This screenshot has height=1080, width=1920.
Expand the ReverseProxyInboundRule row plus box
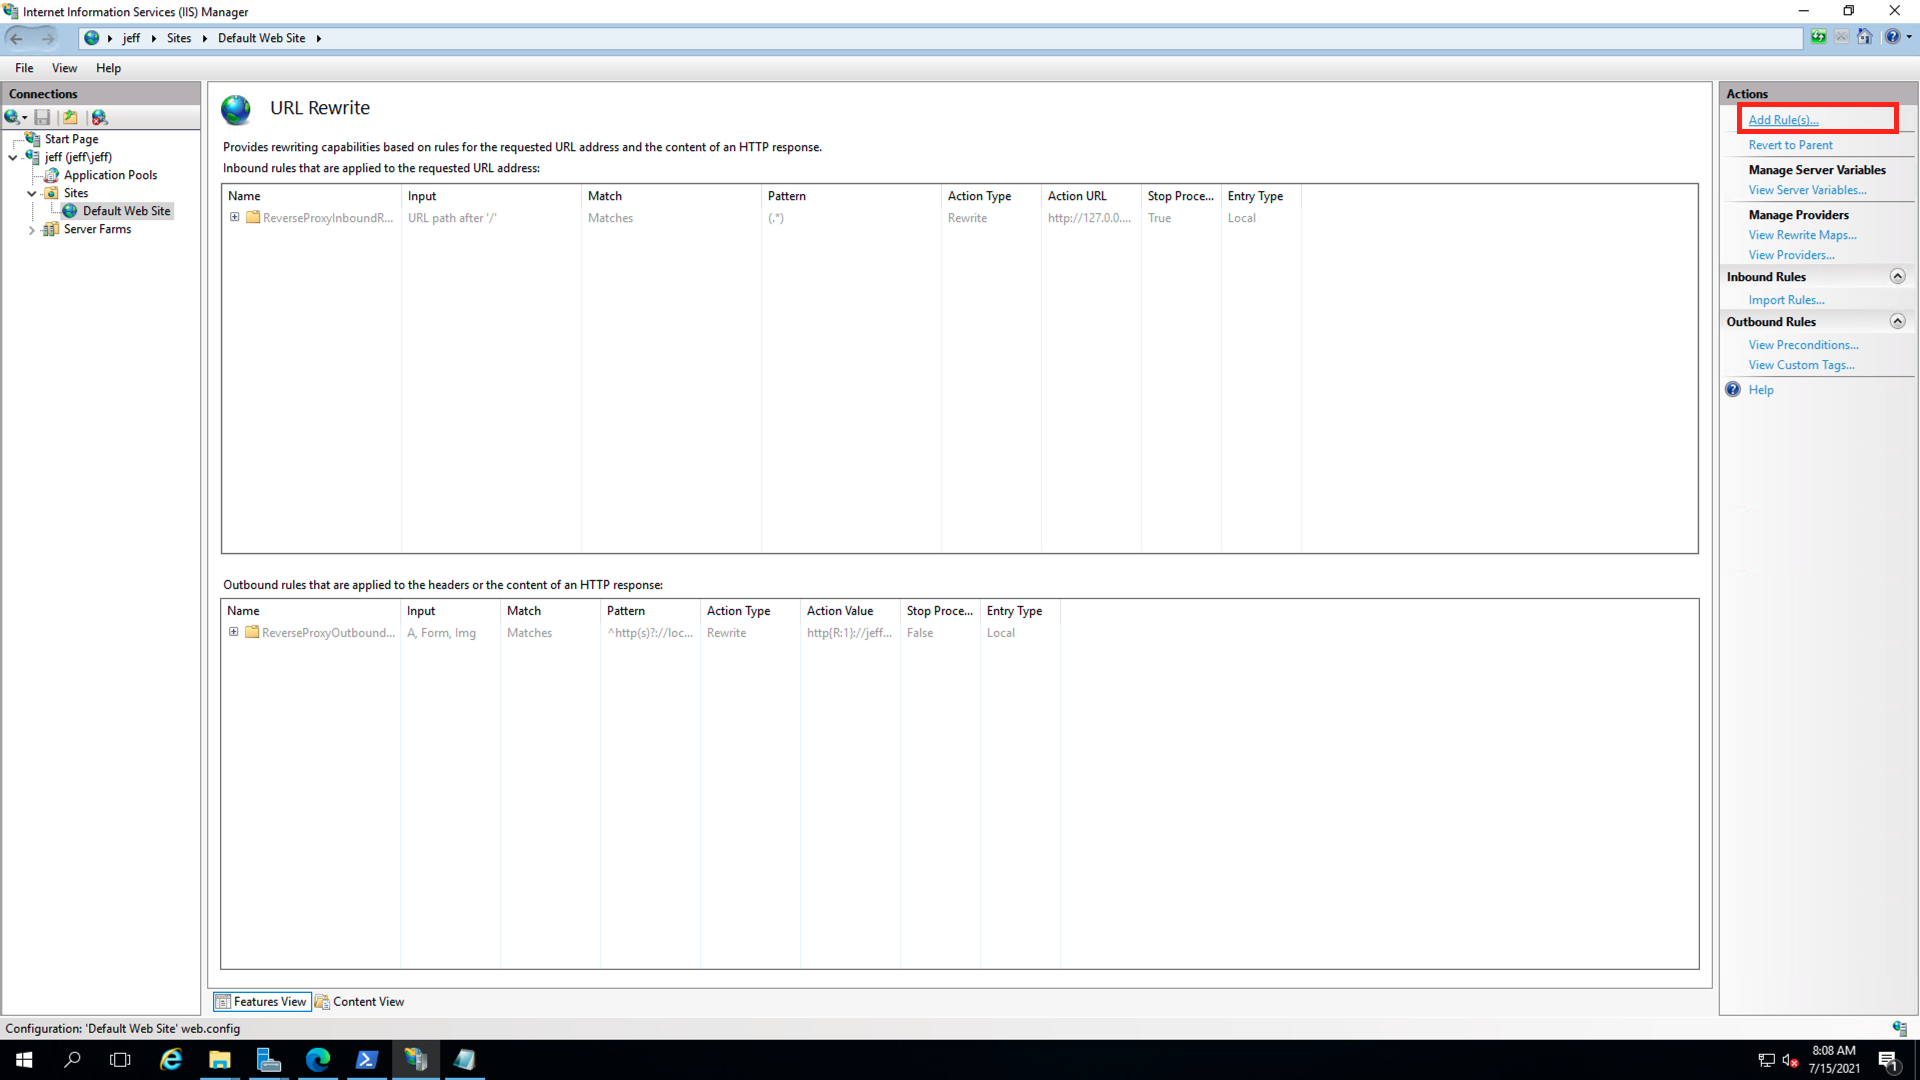point(235,217)
